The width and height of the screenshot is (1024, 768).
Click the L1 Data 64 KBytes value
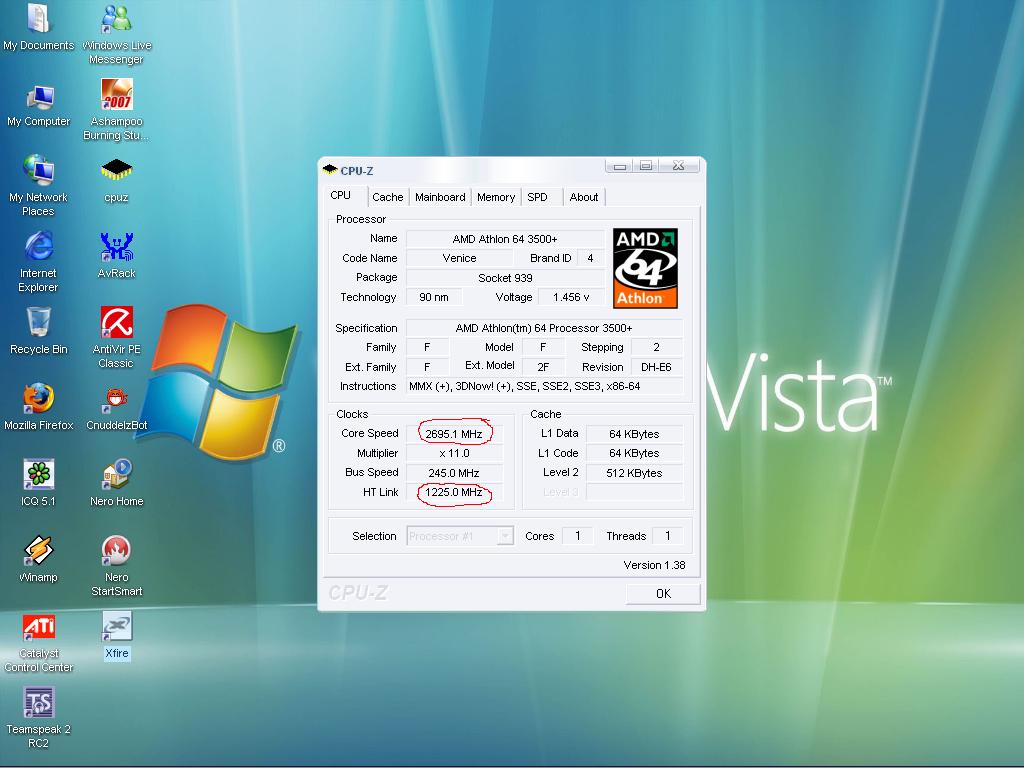pos(634,434)
